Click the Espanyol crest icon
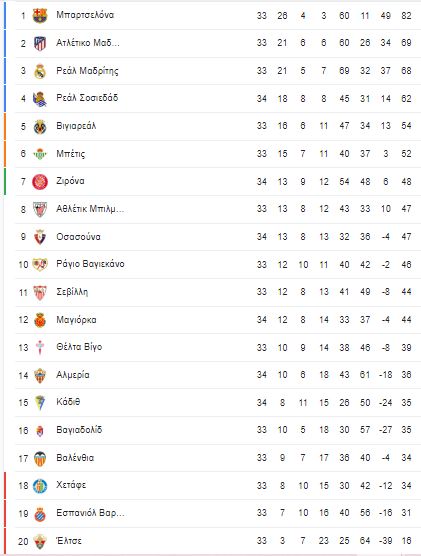The image size is (421, 556). [x=40, y=513]
